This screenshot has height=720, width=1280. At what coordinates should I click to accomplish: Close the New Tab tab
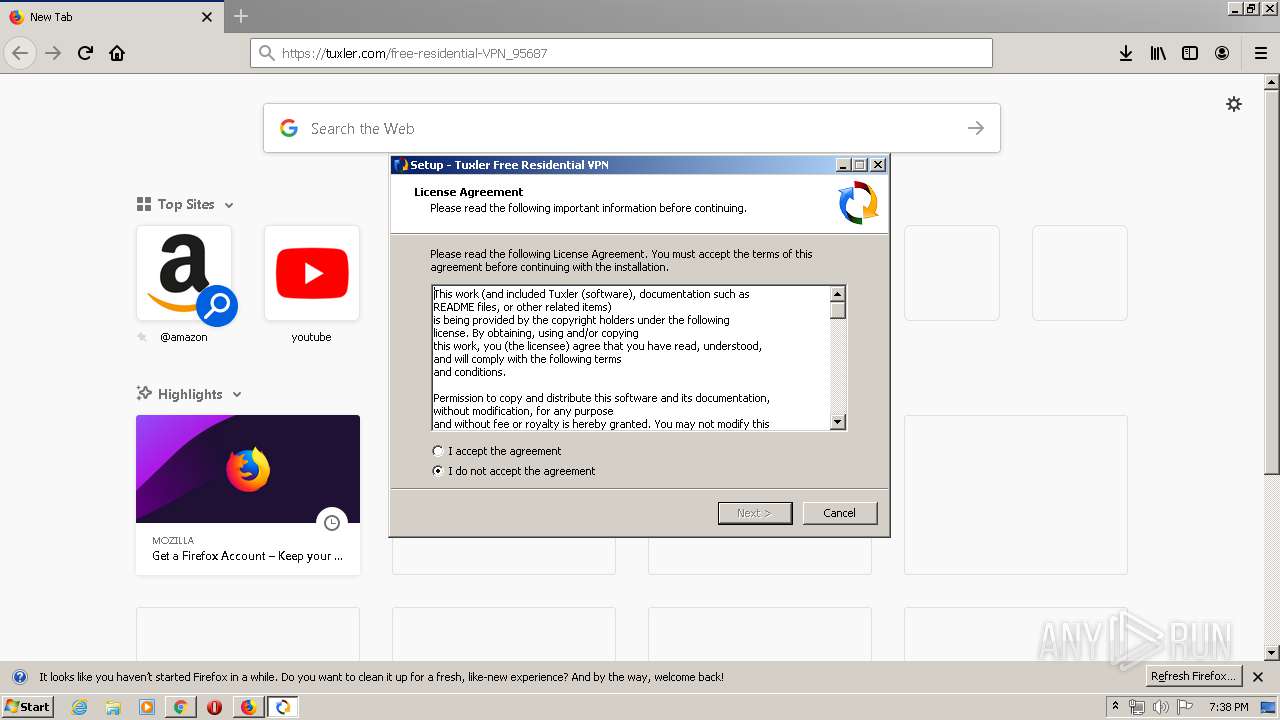point(207,17)
